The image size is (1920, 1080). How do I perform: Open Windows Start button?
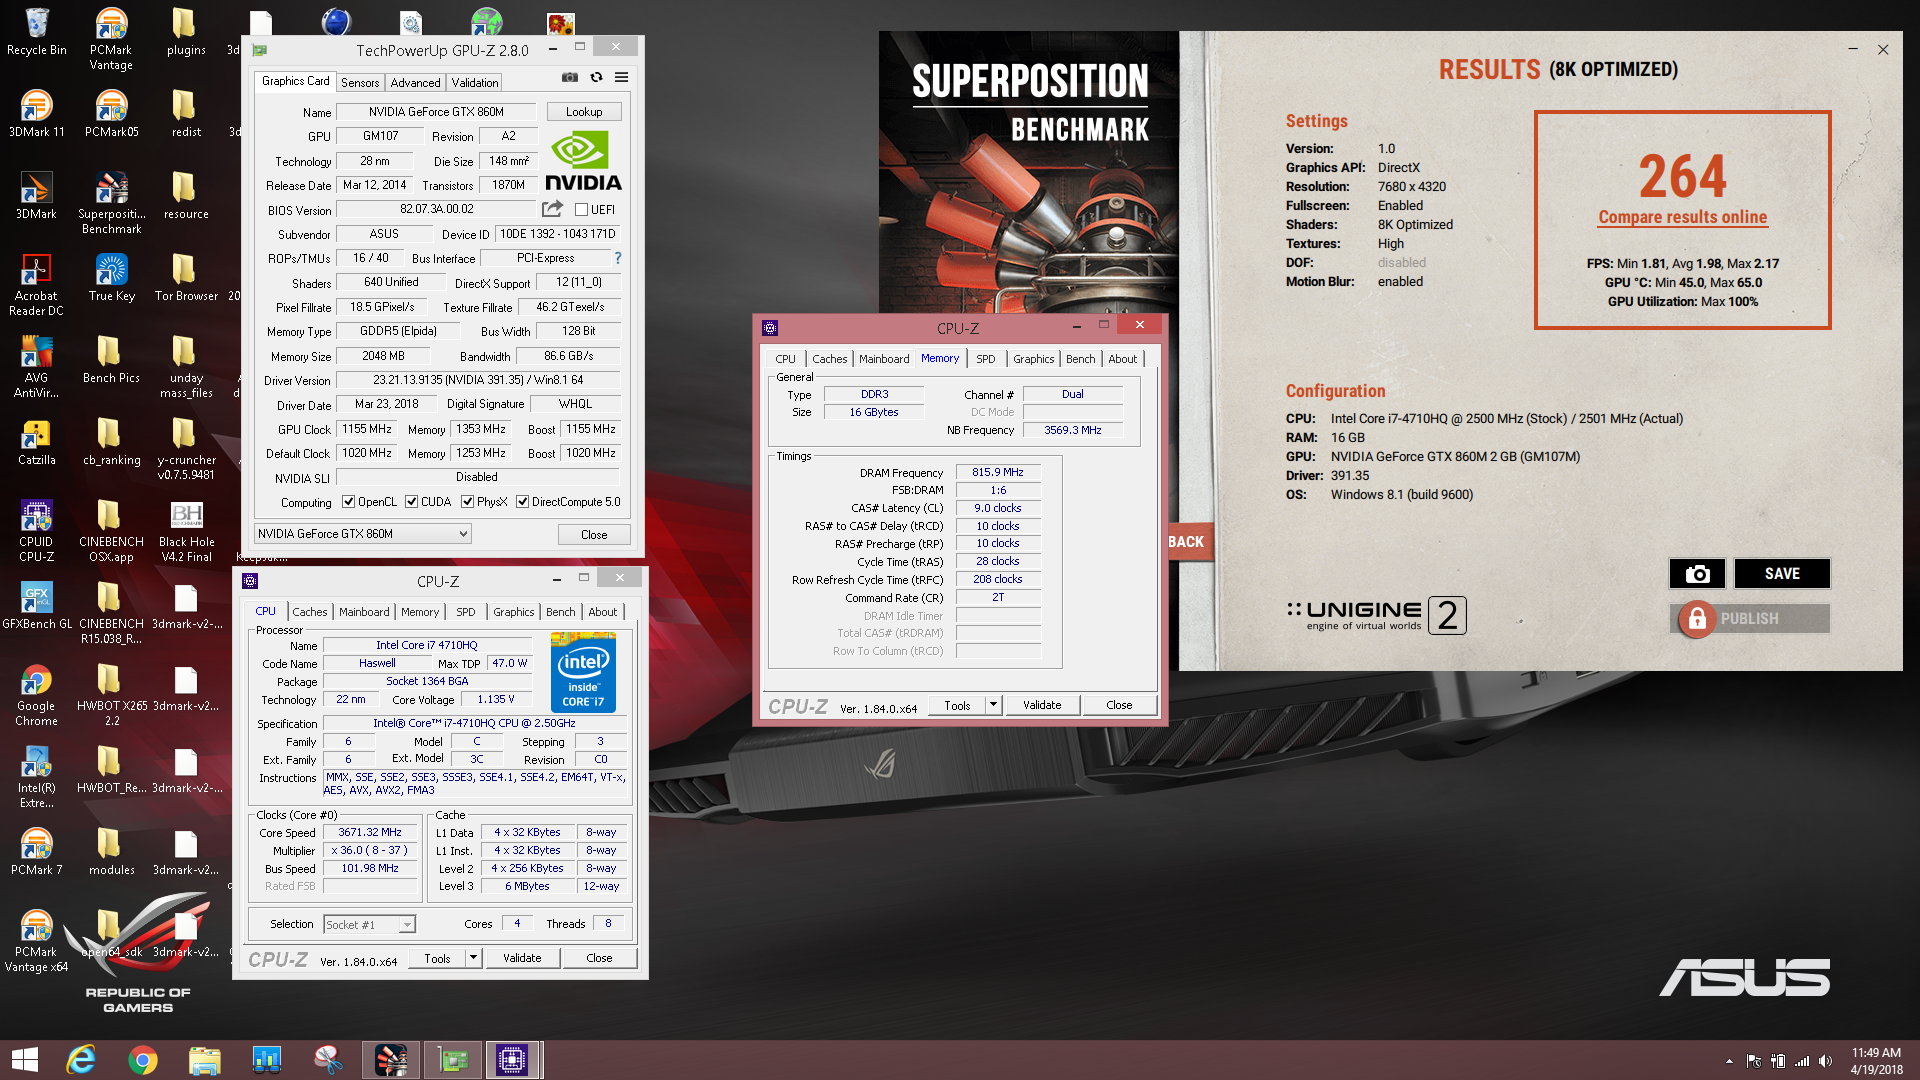point(25,1060)
